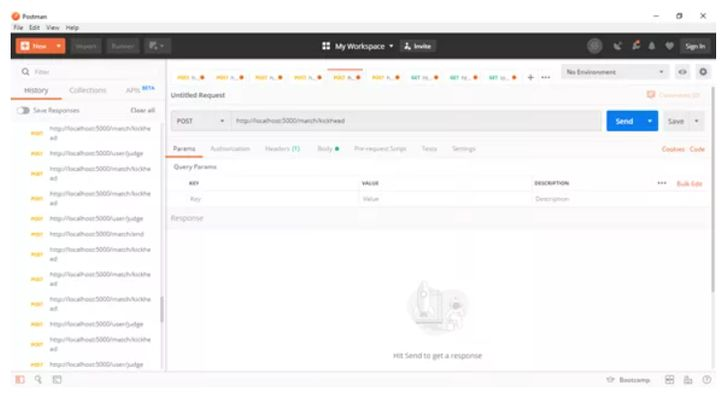Click the search magnifier in sidebar filter

pos(26,72)
